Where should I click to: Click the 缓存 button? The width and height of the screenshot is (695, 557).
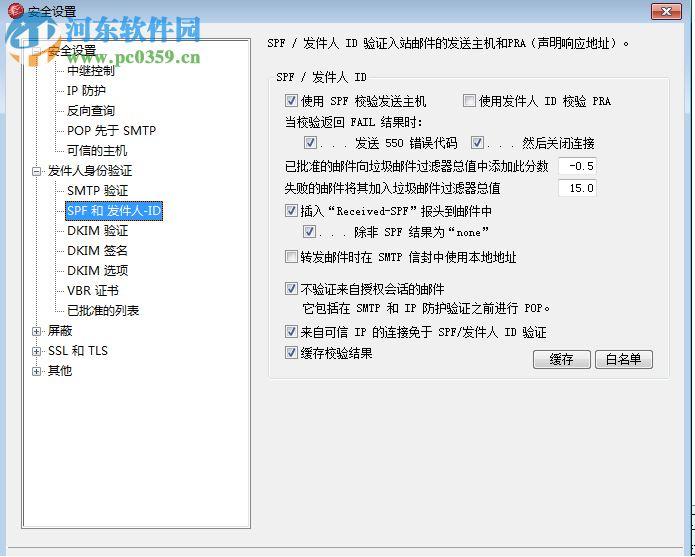point(561,359)
